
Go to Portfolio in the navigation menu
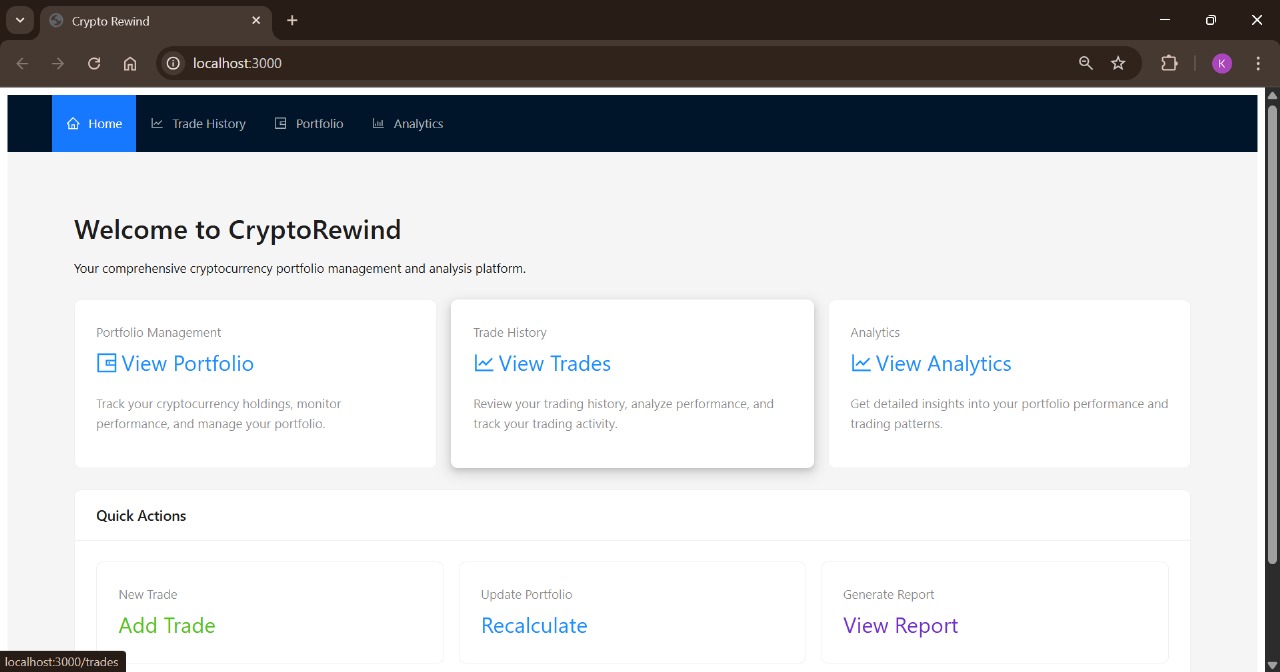pyautogui.click(x=309, y=124)
